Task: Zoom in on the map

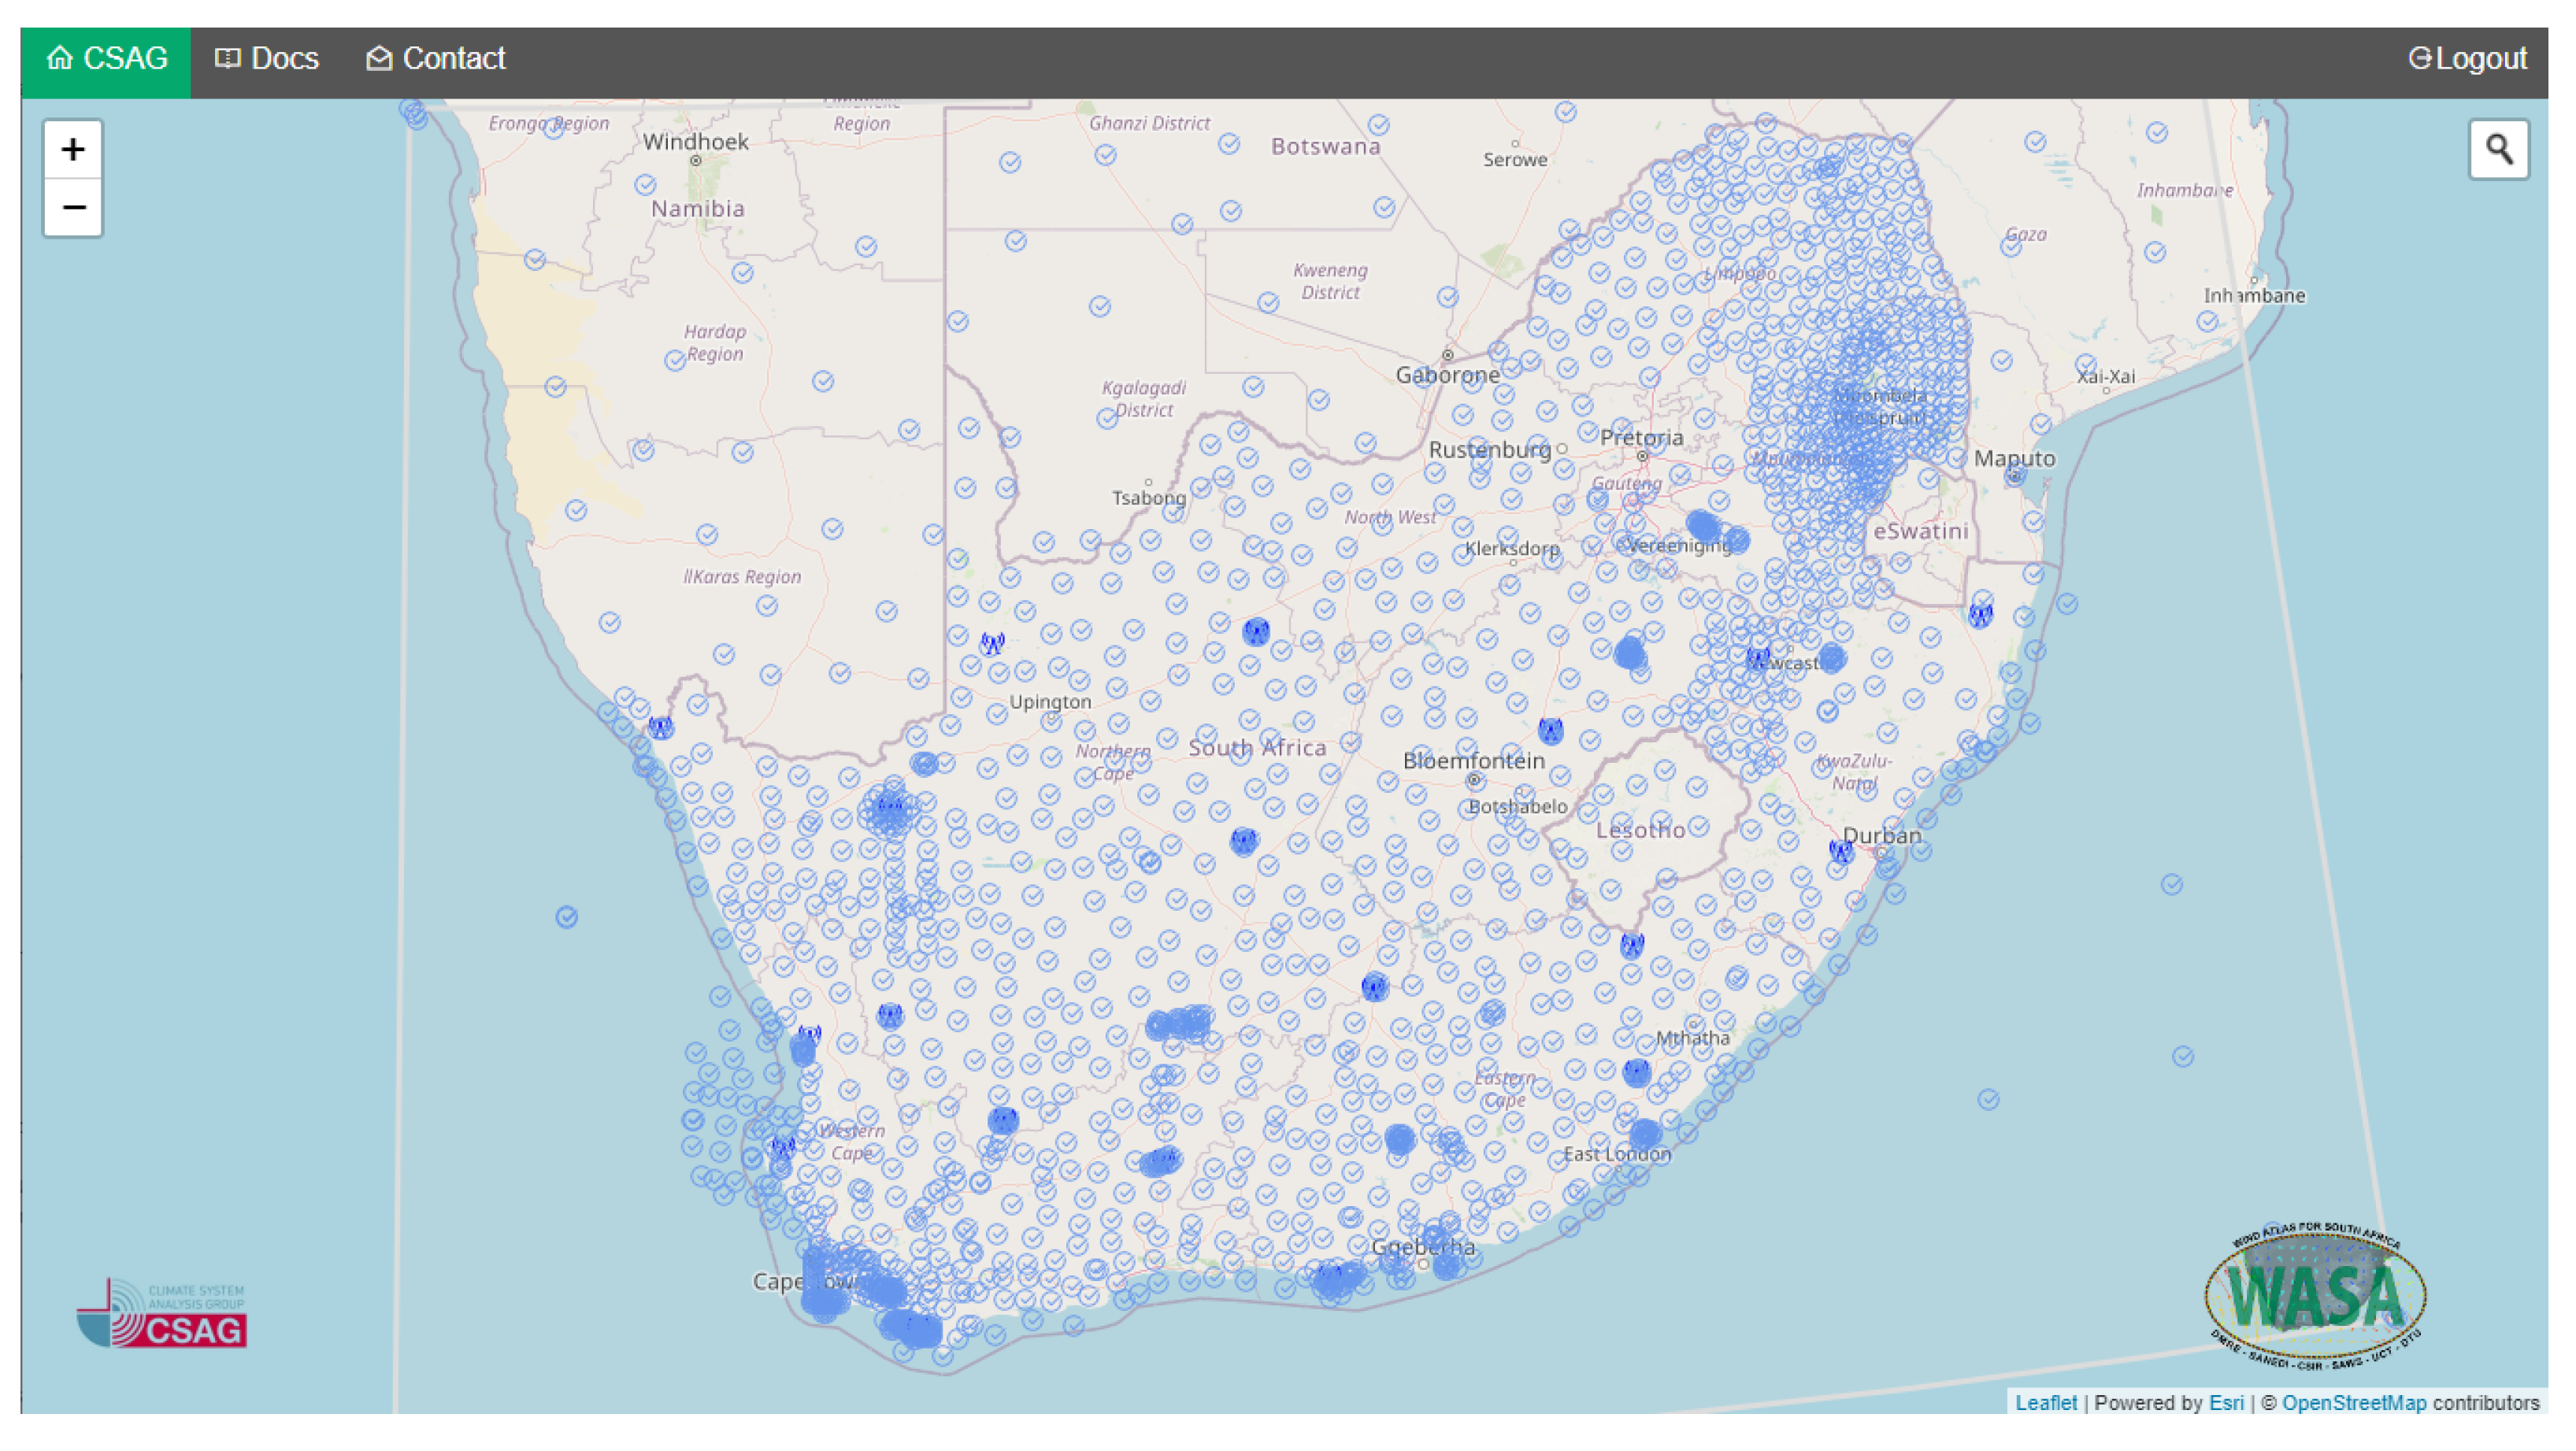Action: pyautogui.click(x=72, y=149)
